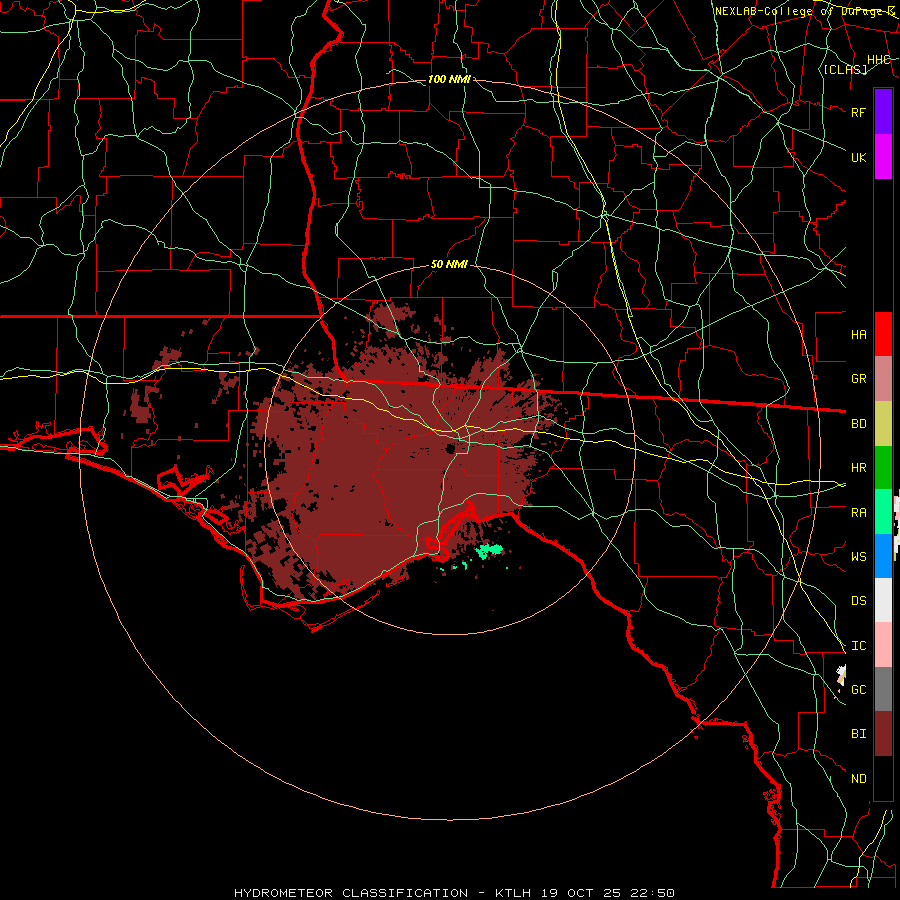The height and width of the screenshot is (900, 900).
Task: Click the UK legend label
Action: coord(858,157)
